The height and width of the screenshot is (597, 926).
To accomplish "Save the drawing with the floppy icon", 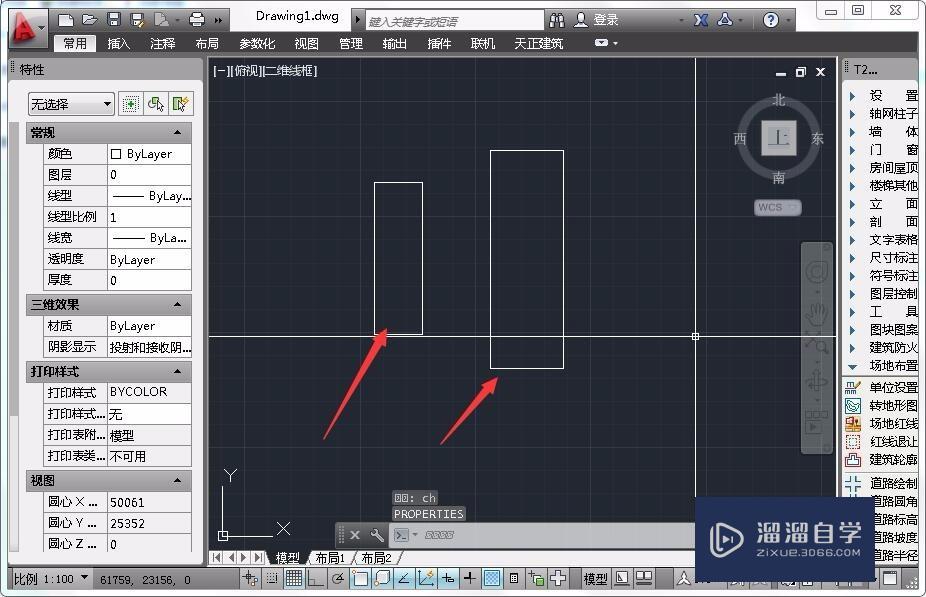I will click(114, 20).
